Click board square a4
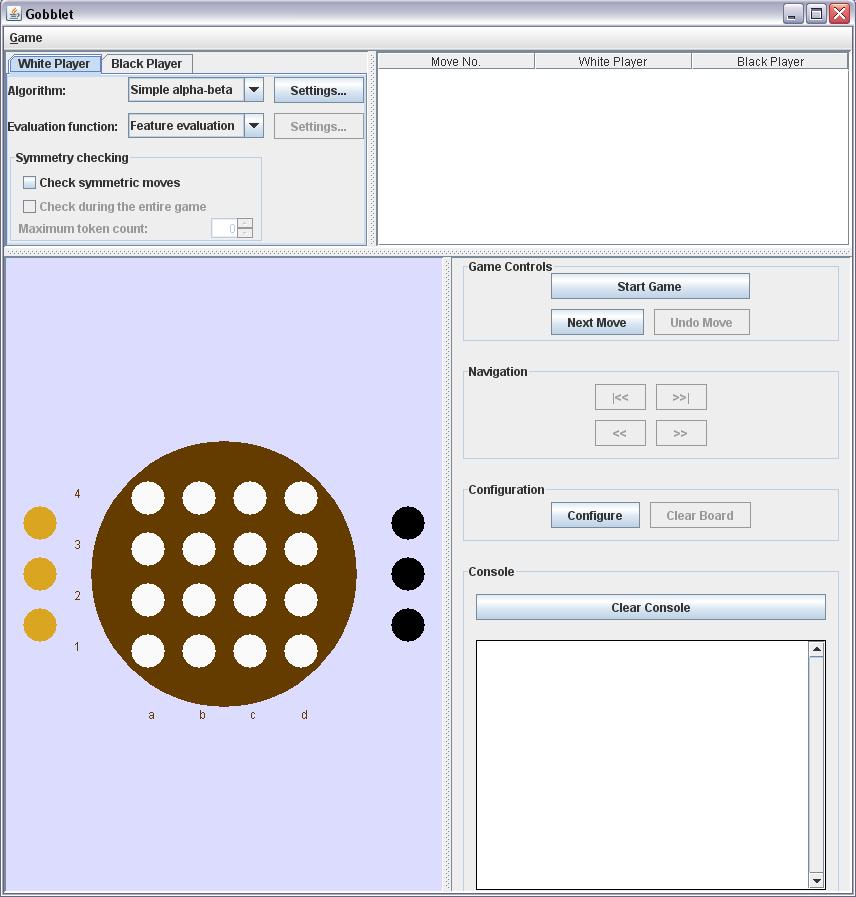This screenshot has width=856, height=897. coord(148,498)
